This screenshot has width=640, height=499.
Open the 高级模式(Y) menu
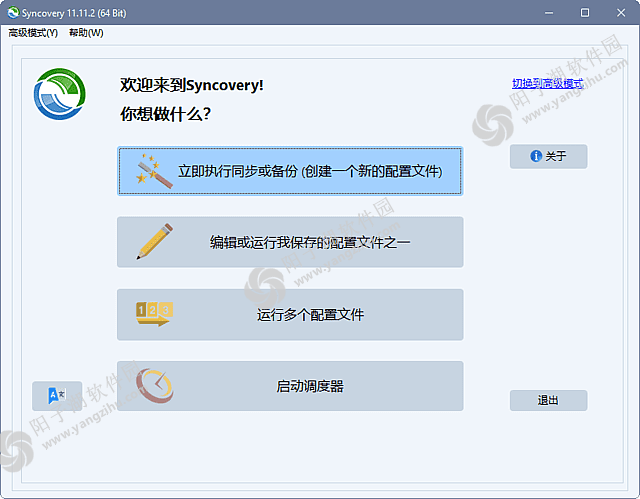(x=33, y=33)
